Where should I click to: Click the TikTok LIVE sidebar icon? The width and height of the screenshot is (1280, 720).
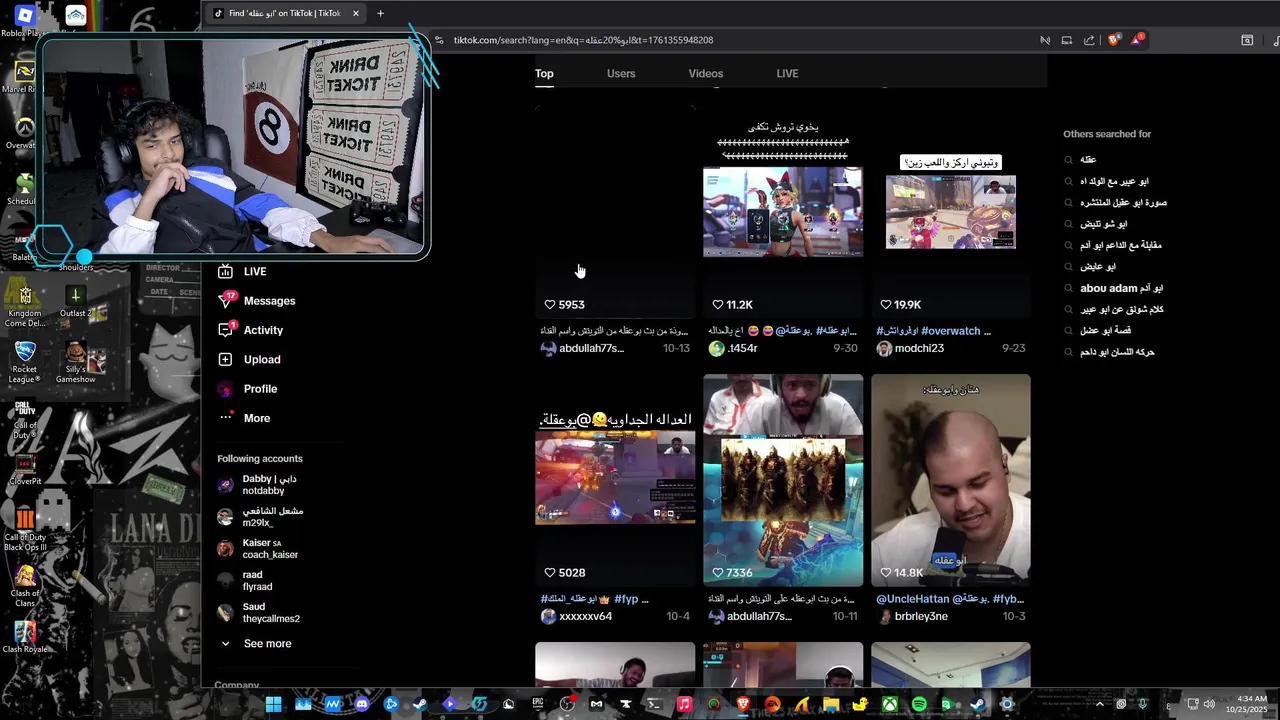pos(225,271)
